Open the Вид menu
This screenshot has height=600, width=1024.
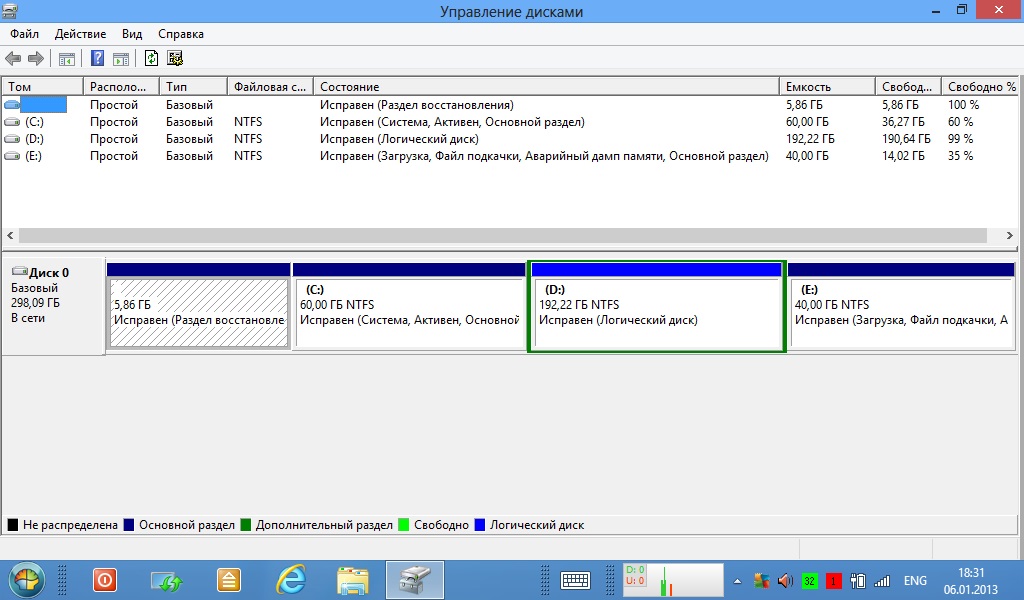pos(132,34)
